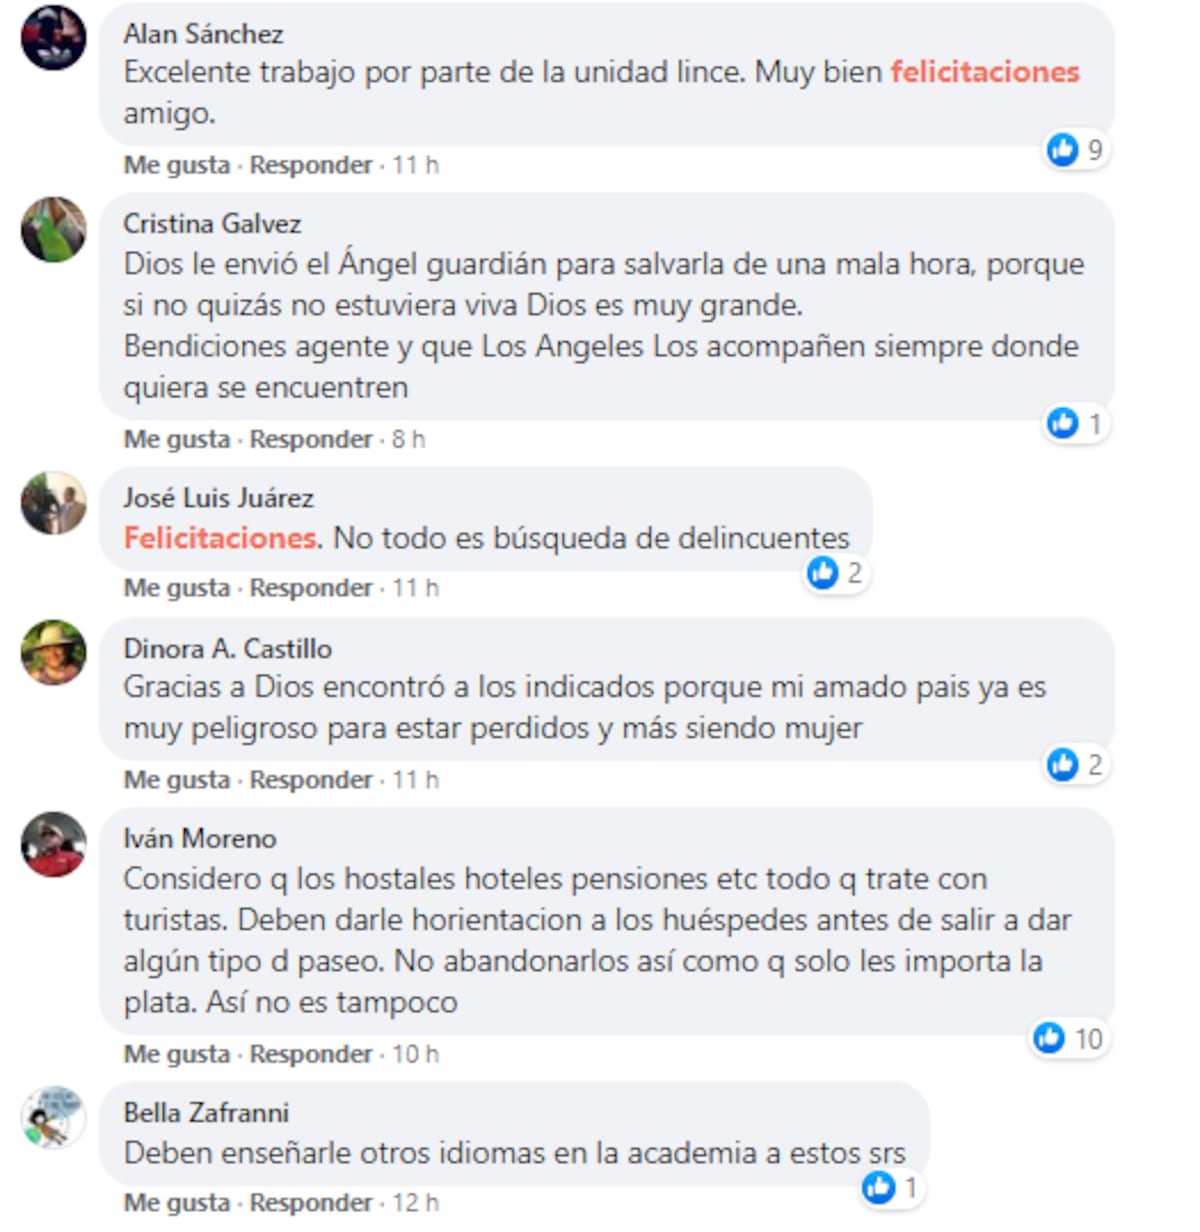Open José Luis Juárez's profile photo
1200x1232 pixels.
click(x=54, y=503)
